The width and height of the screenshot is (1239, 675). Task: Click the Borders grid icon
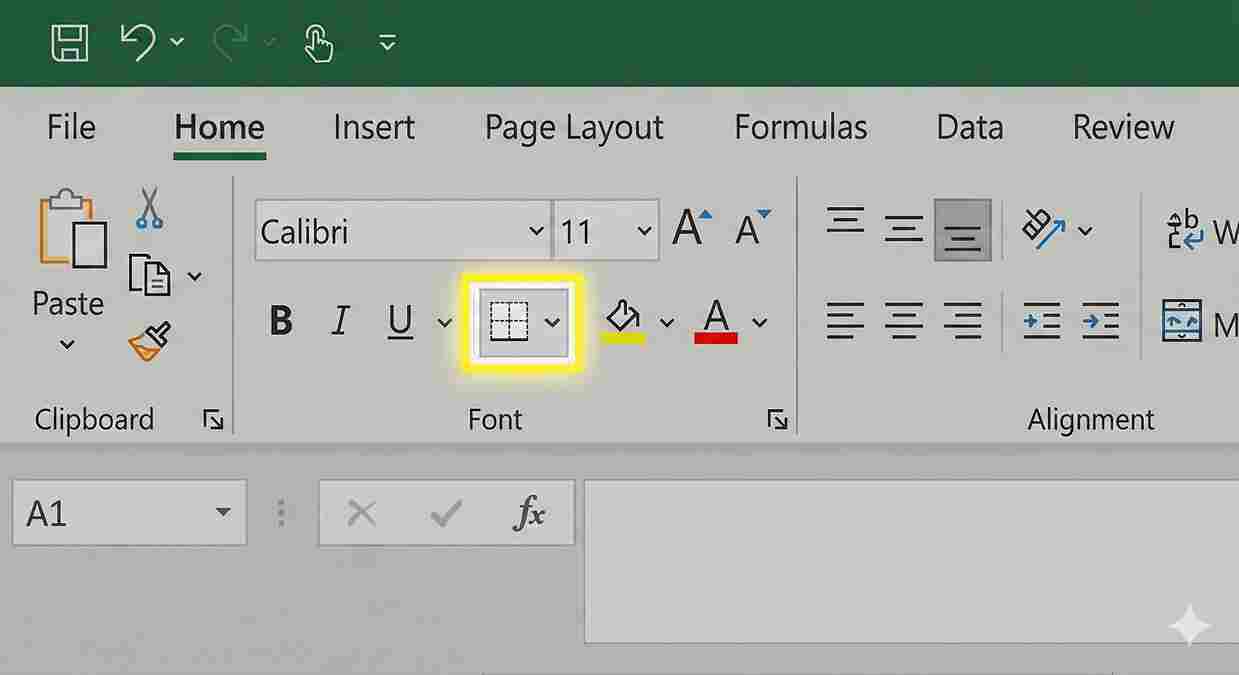508,321
